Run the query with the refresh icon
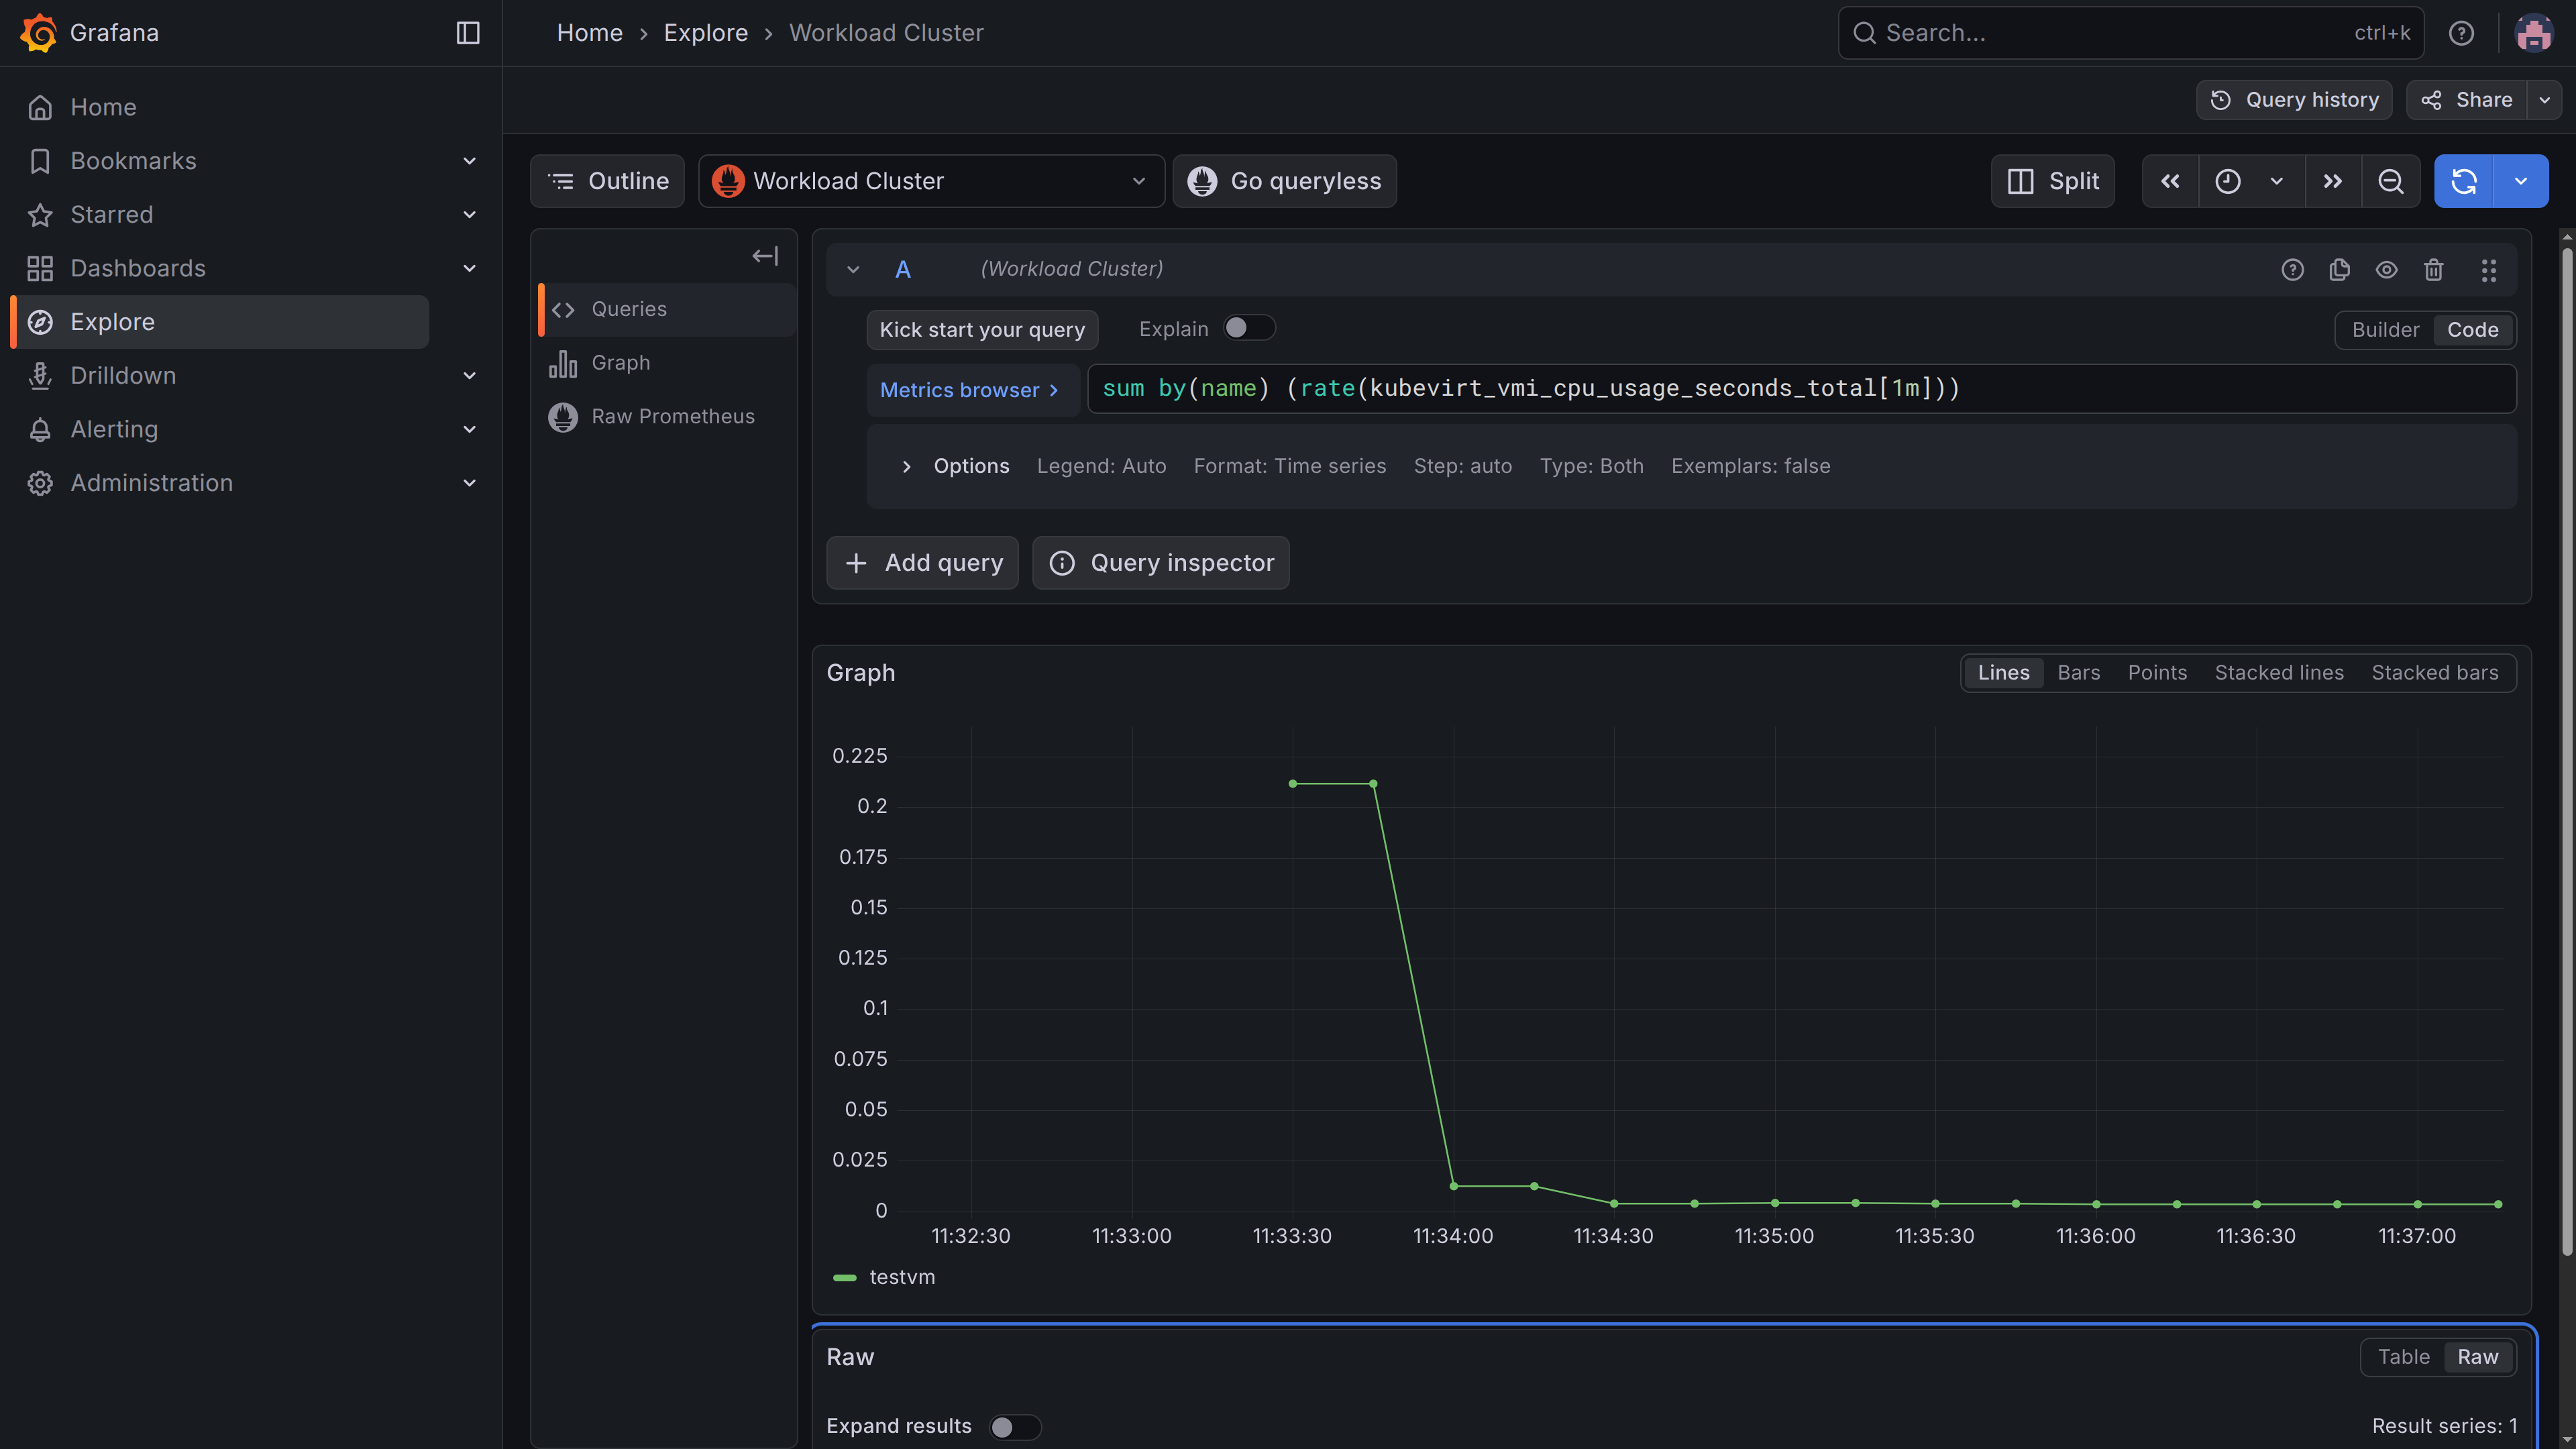2576x1449 pixels. click(2464, 181)
